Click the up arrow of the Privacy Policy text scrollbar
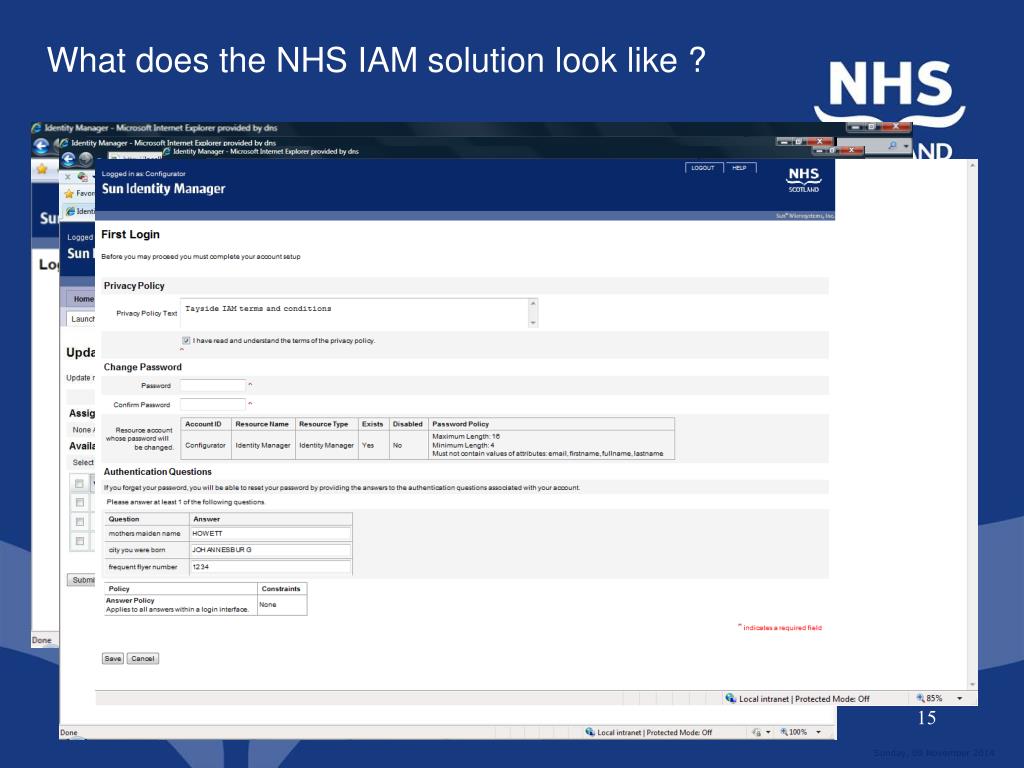This screenshot has width=1024, height=768. coord(533,304)
